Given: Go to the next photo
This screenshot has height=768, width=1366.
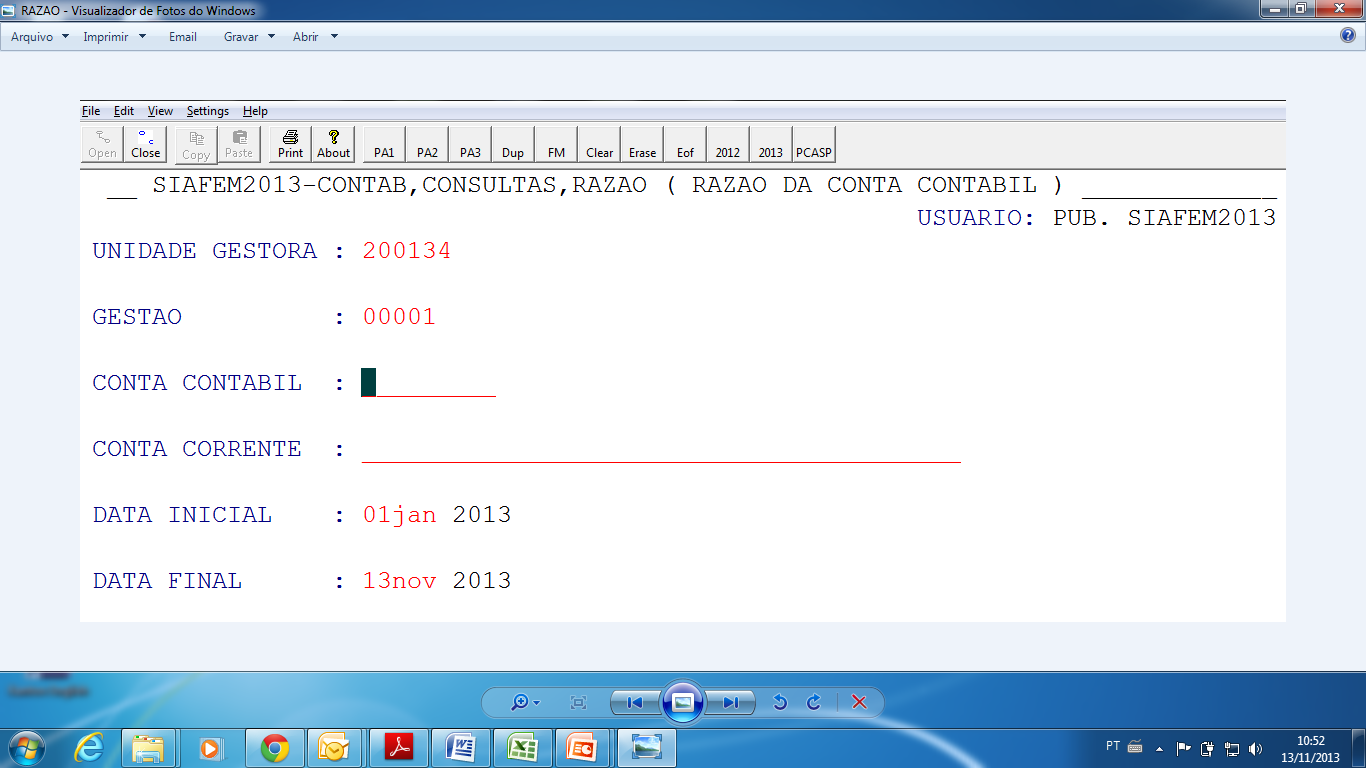Looking at the screenshot, I should (x=731, y=703).
